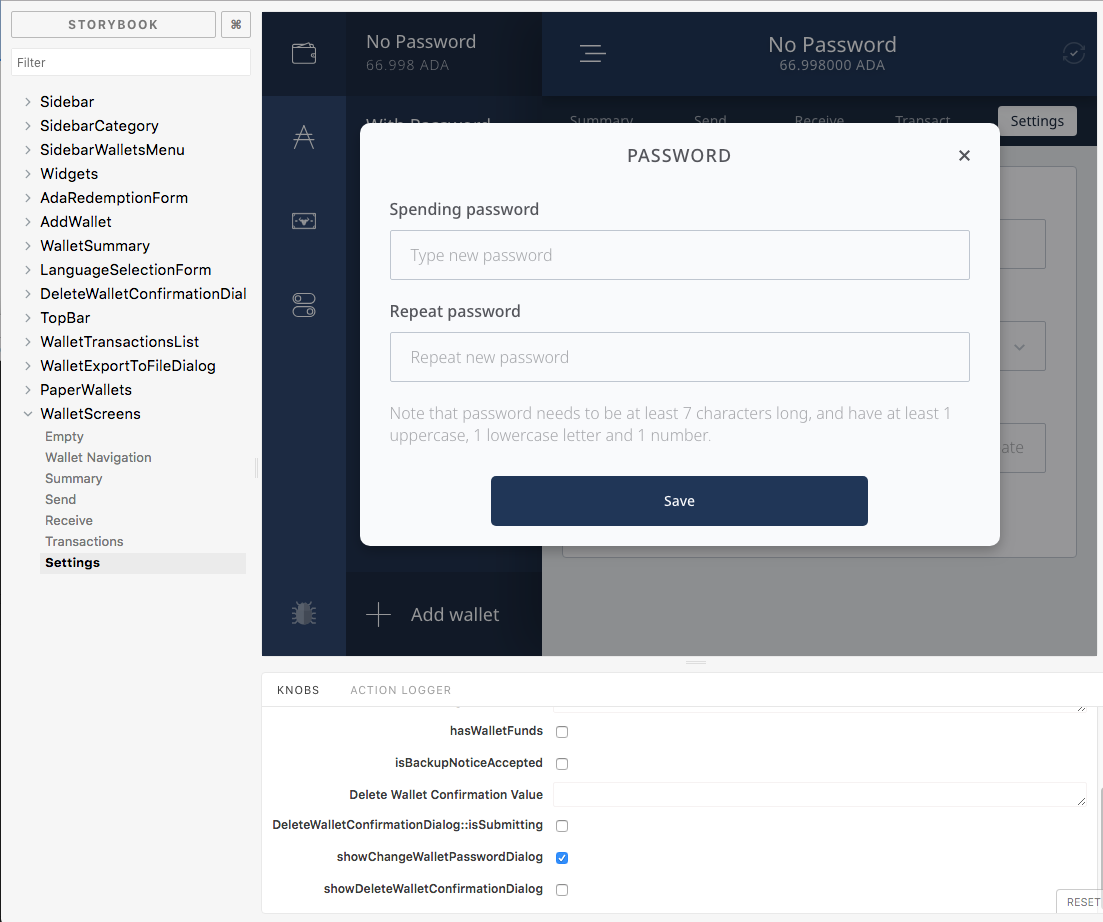Screen dimensions: 1103x922
Task: Select the Knobs tab
Action: (x=298, y=690)
